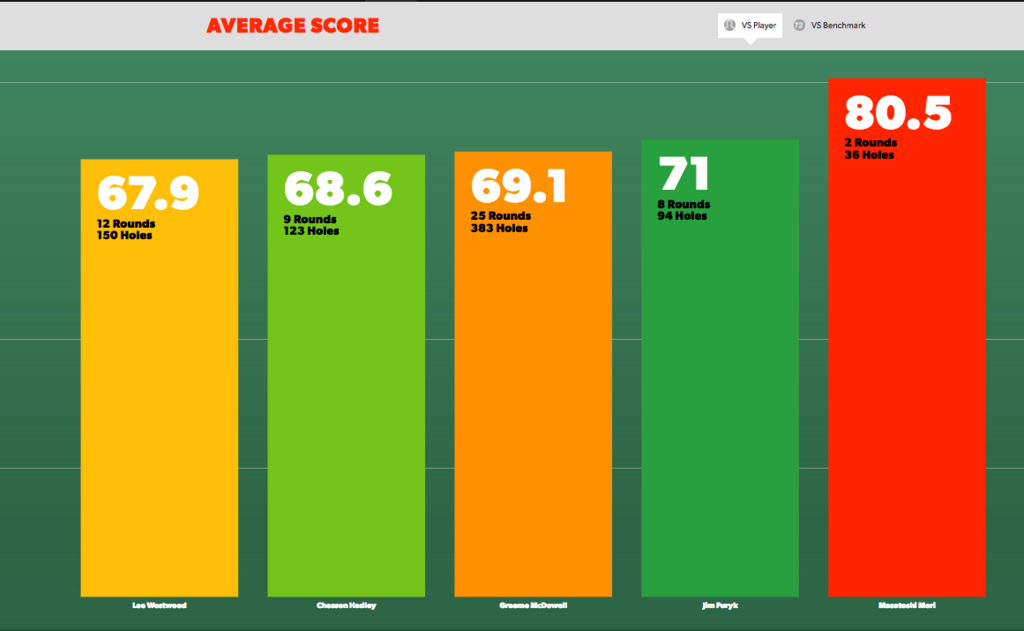Click the '123 Holes' text
The height and width of the screenshot is (631, 1024).
click(312, 231)
